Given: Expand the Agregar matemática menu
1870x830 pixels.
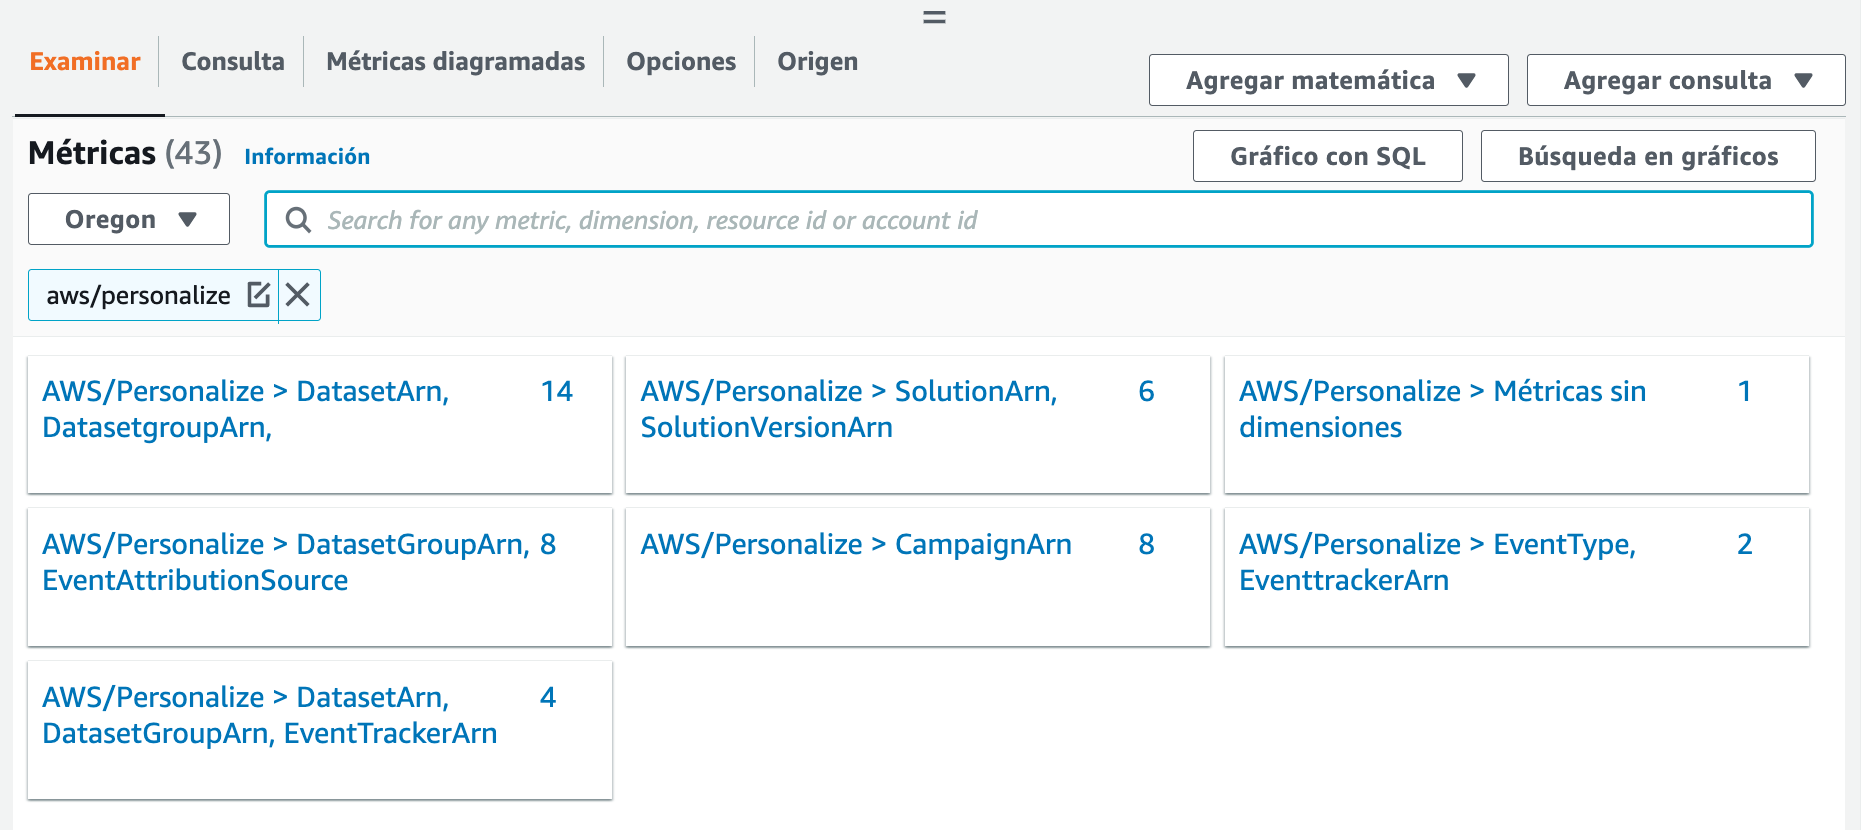Looking at the screenshot, I should tap(1328, 80).
